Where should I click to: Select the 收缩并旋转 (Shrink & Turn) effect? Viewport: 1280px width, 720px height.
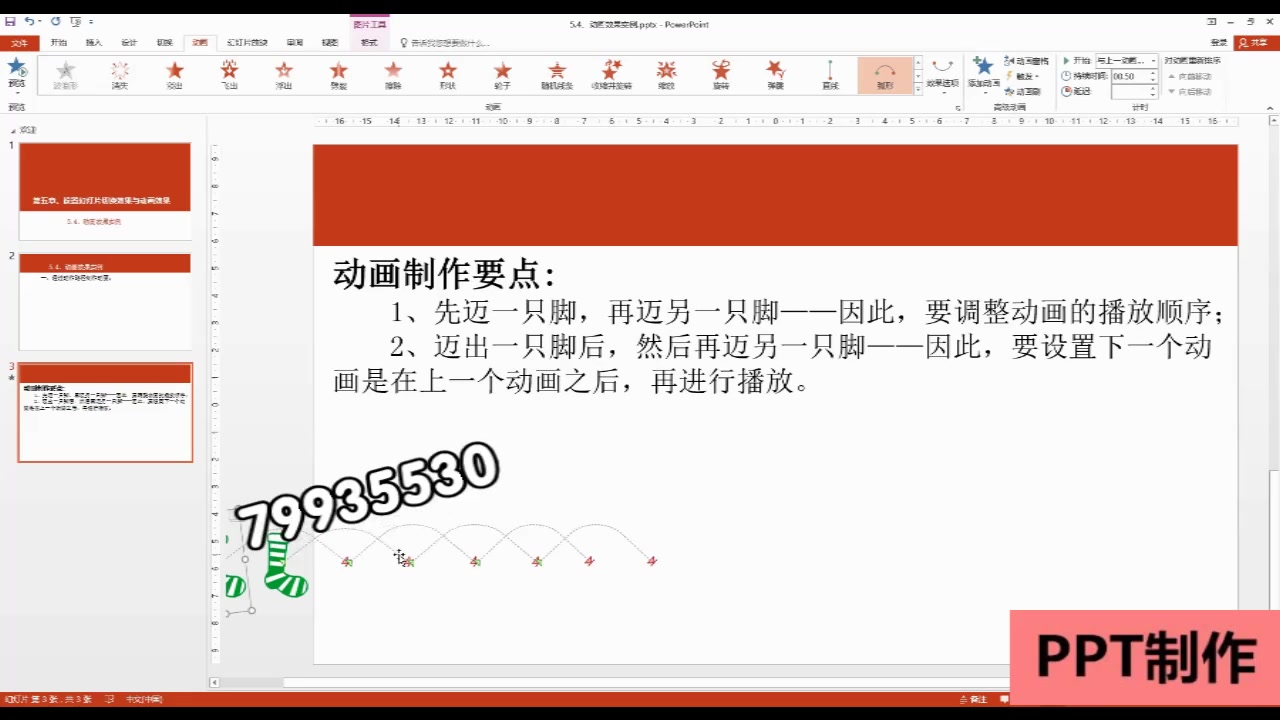click(x=612, y=75)
